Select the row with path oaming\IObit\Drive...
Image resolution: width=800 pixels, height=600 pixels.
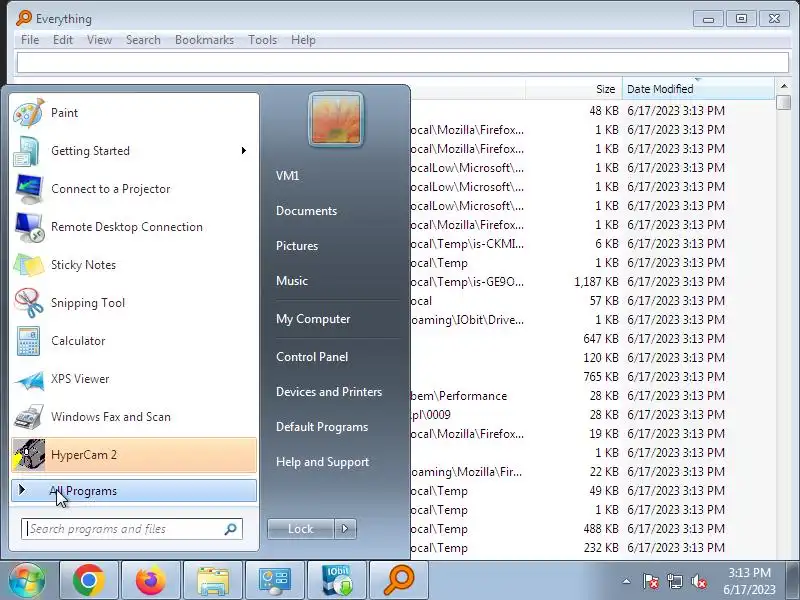tap(592, 320)
